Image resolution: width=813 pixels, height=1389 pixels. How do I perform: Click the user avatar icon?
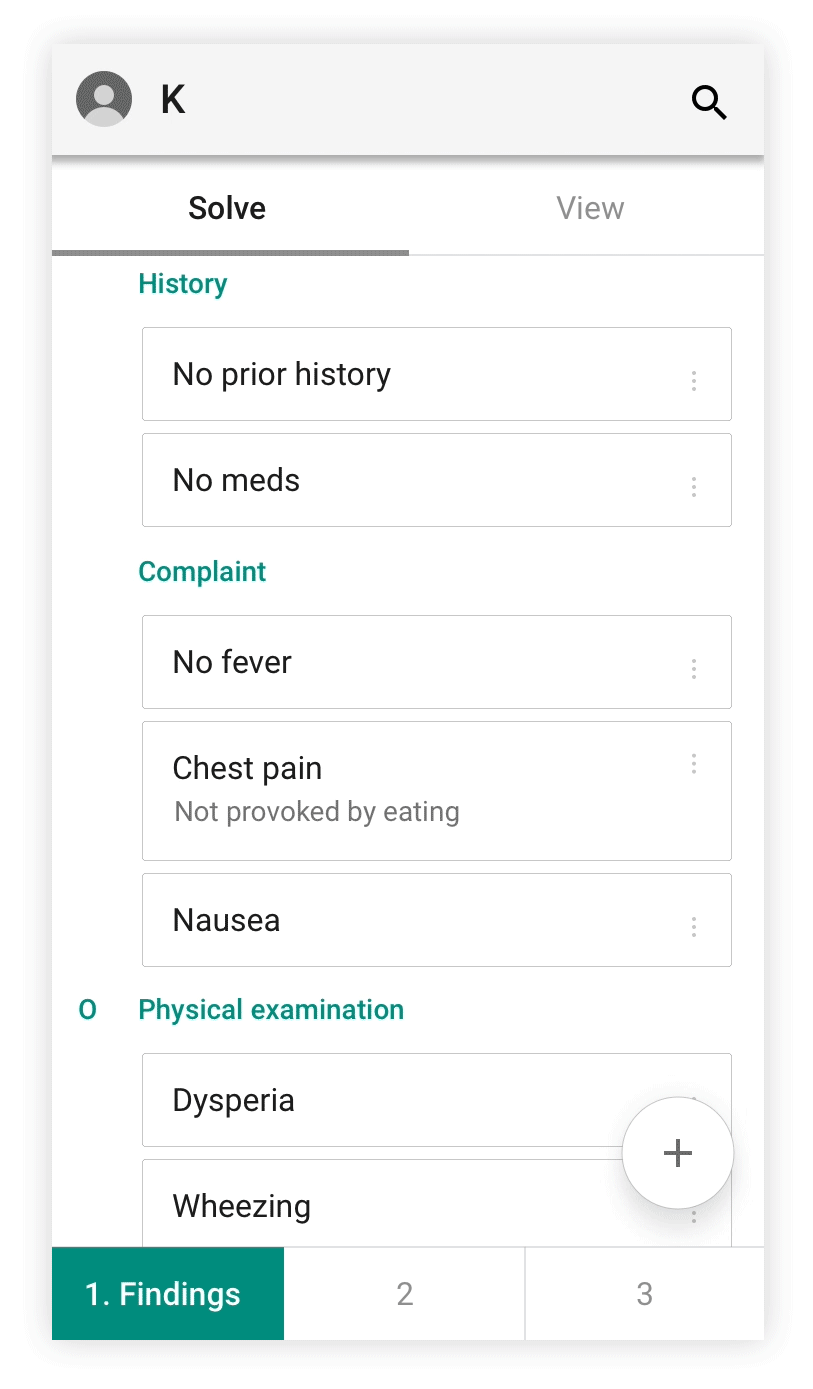tap(104, 99)
